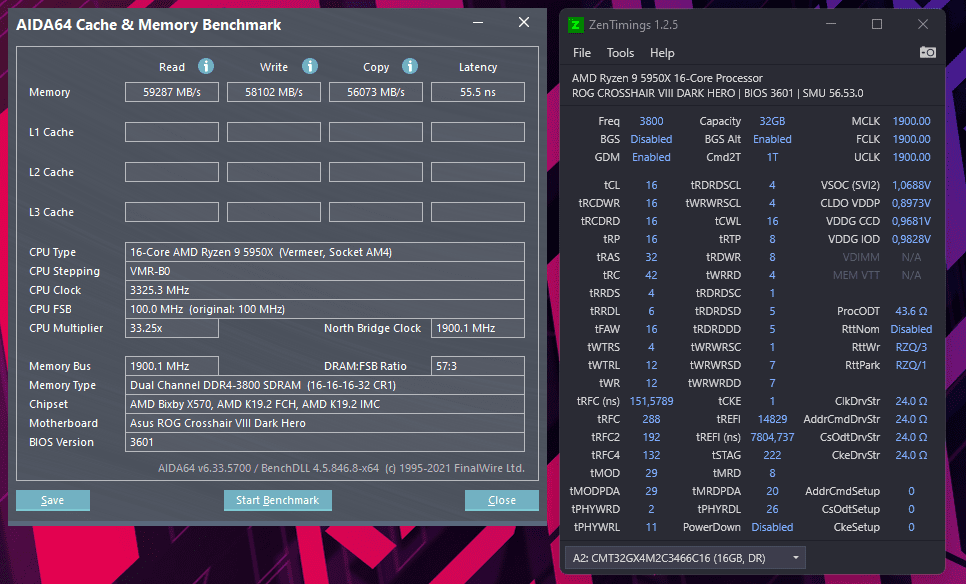Click the Memory Copy value 56073 MB/s
966x584 pixels.
376,92
